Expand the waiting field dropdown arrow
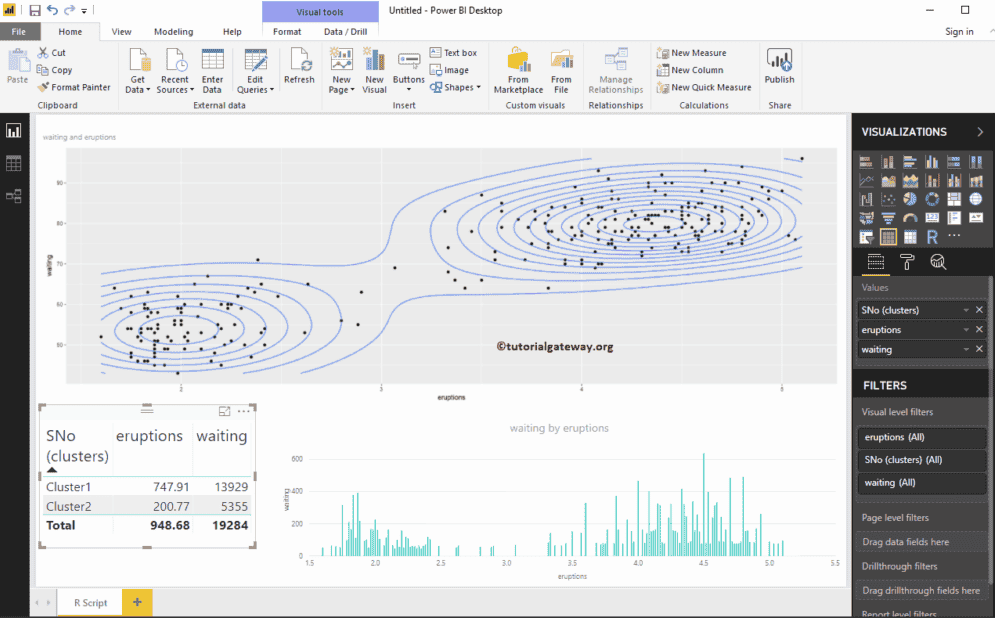Viewport: 995px width, 618px height. click(x=966, y=349)
